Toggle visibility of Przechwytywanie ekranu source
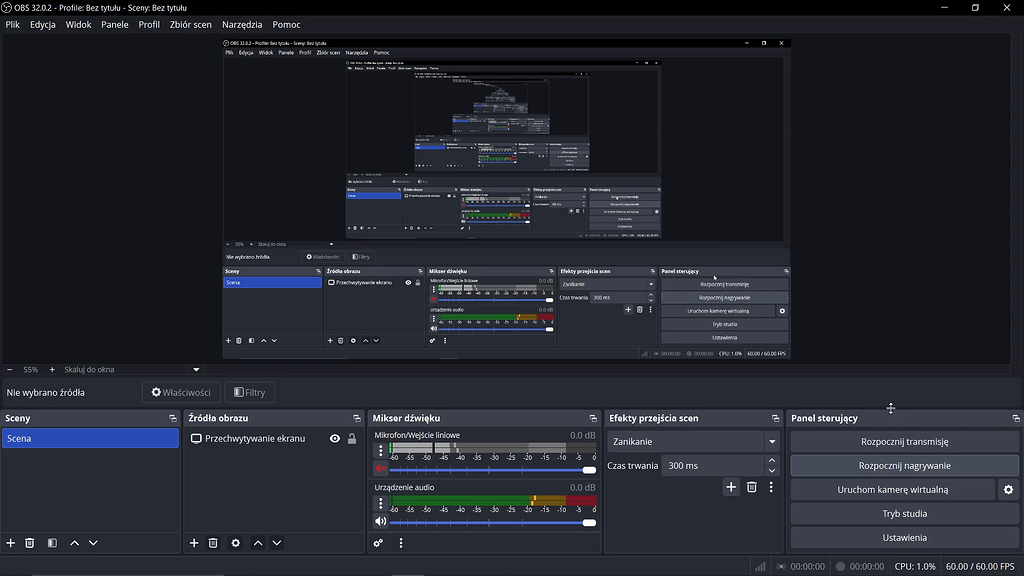The image size is (1024, 576). 334,439
